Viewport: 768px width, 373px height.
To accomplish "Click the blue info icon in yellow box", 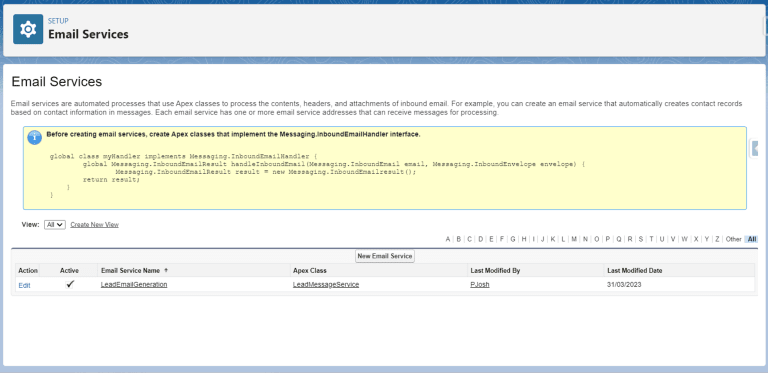I will [x=34, y=138].
